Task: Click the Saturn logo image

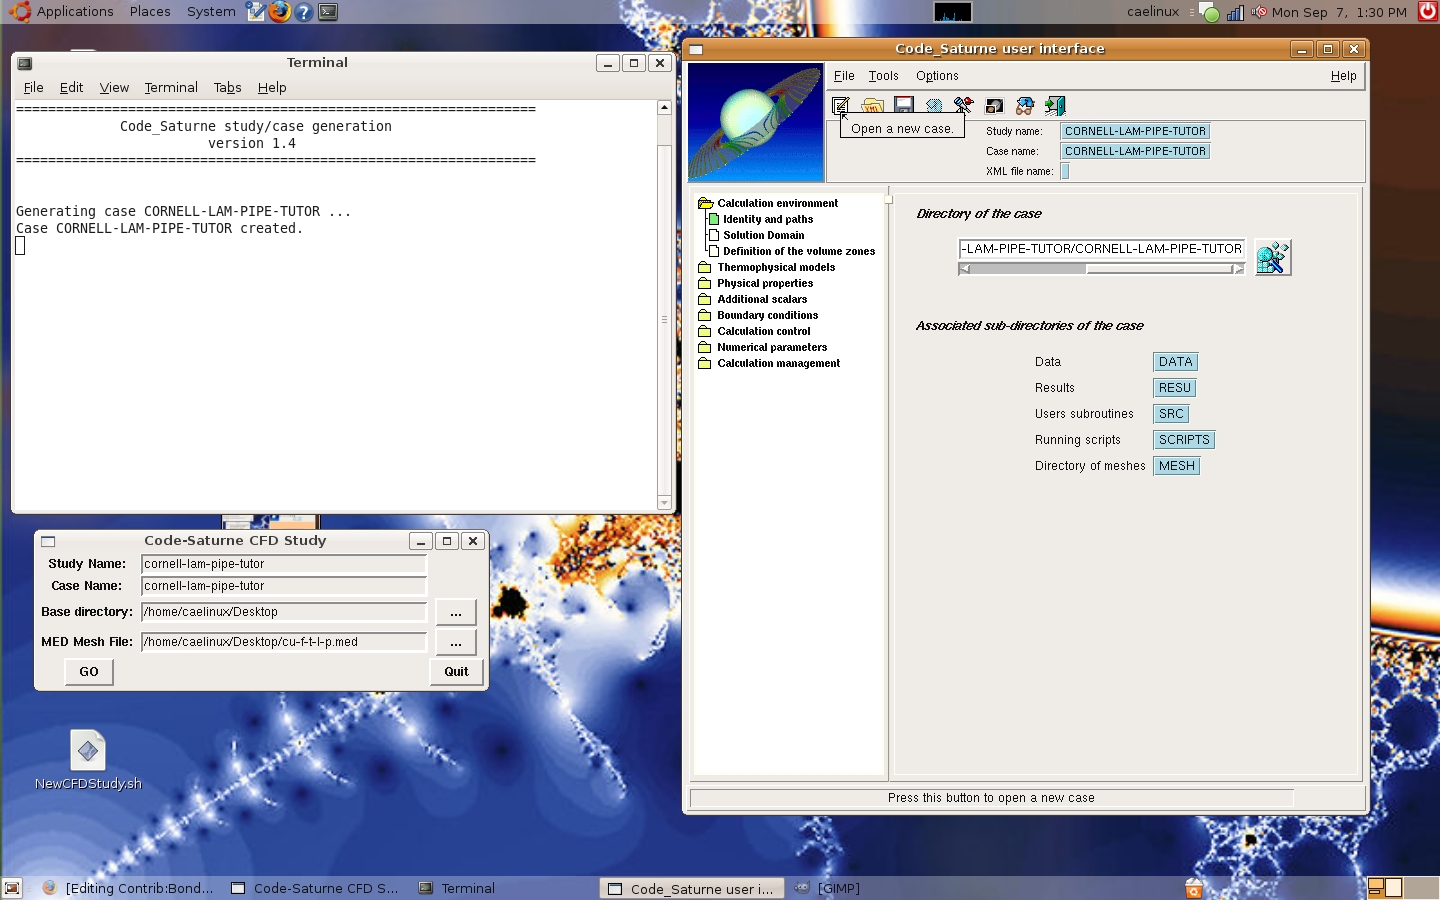Action: coord(756,122)
